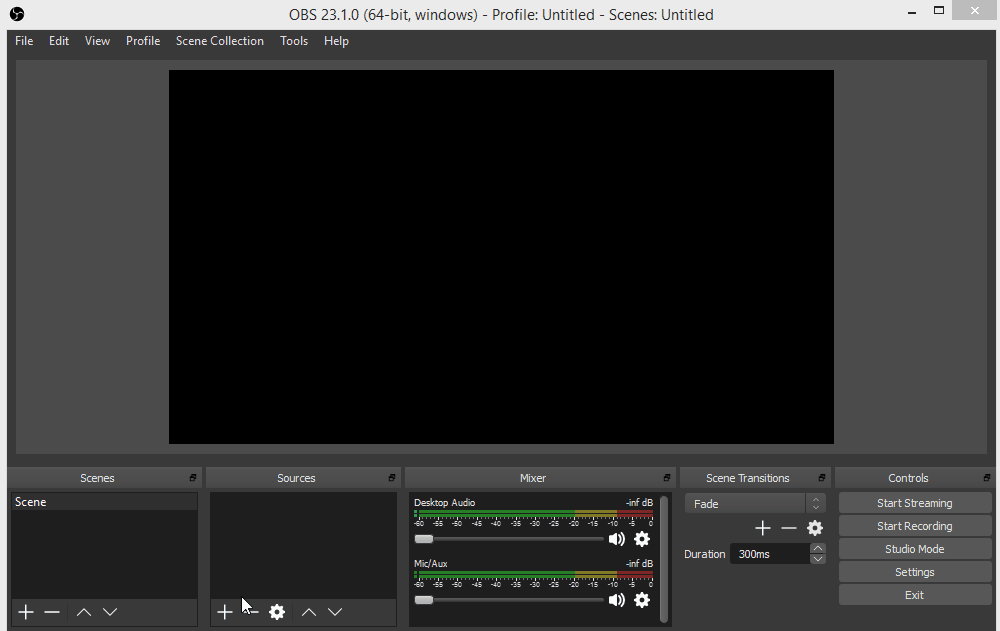
Task: Open the Tools menu
Action: click(294, 41)
